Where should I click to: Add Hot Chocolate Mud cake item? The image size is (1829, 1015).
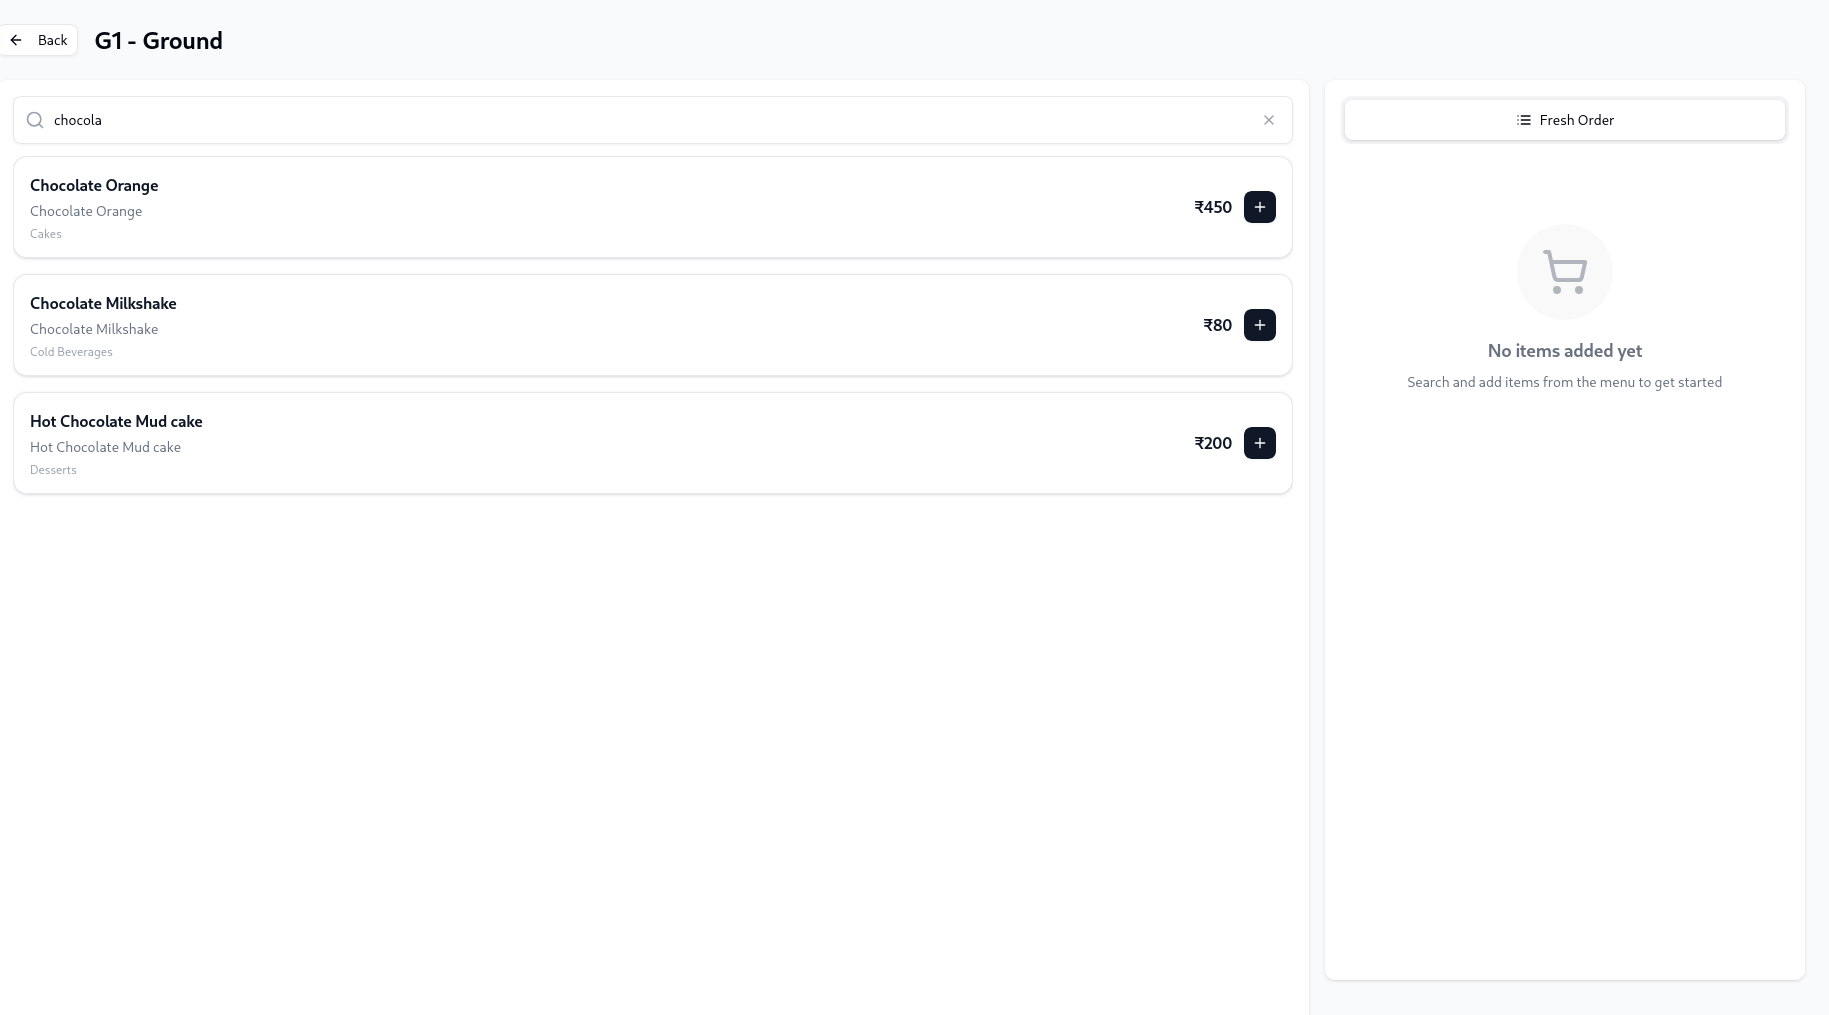[x=1259, y=443]
